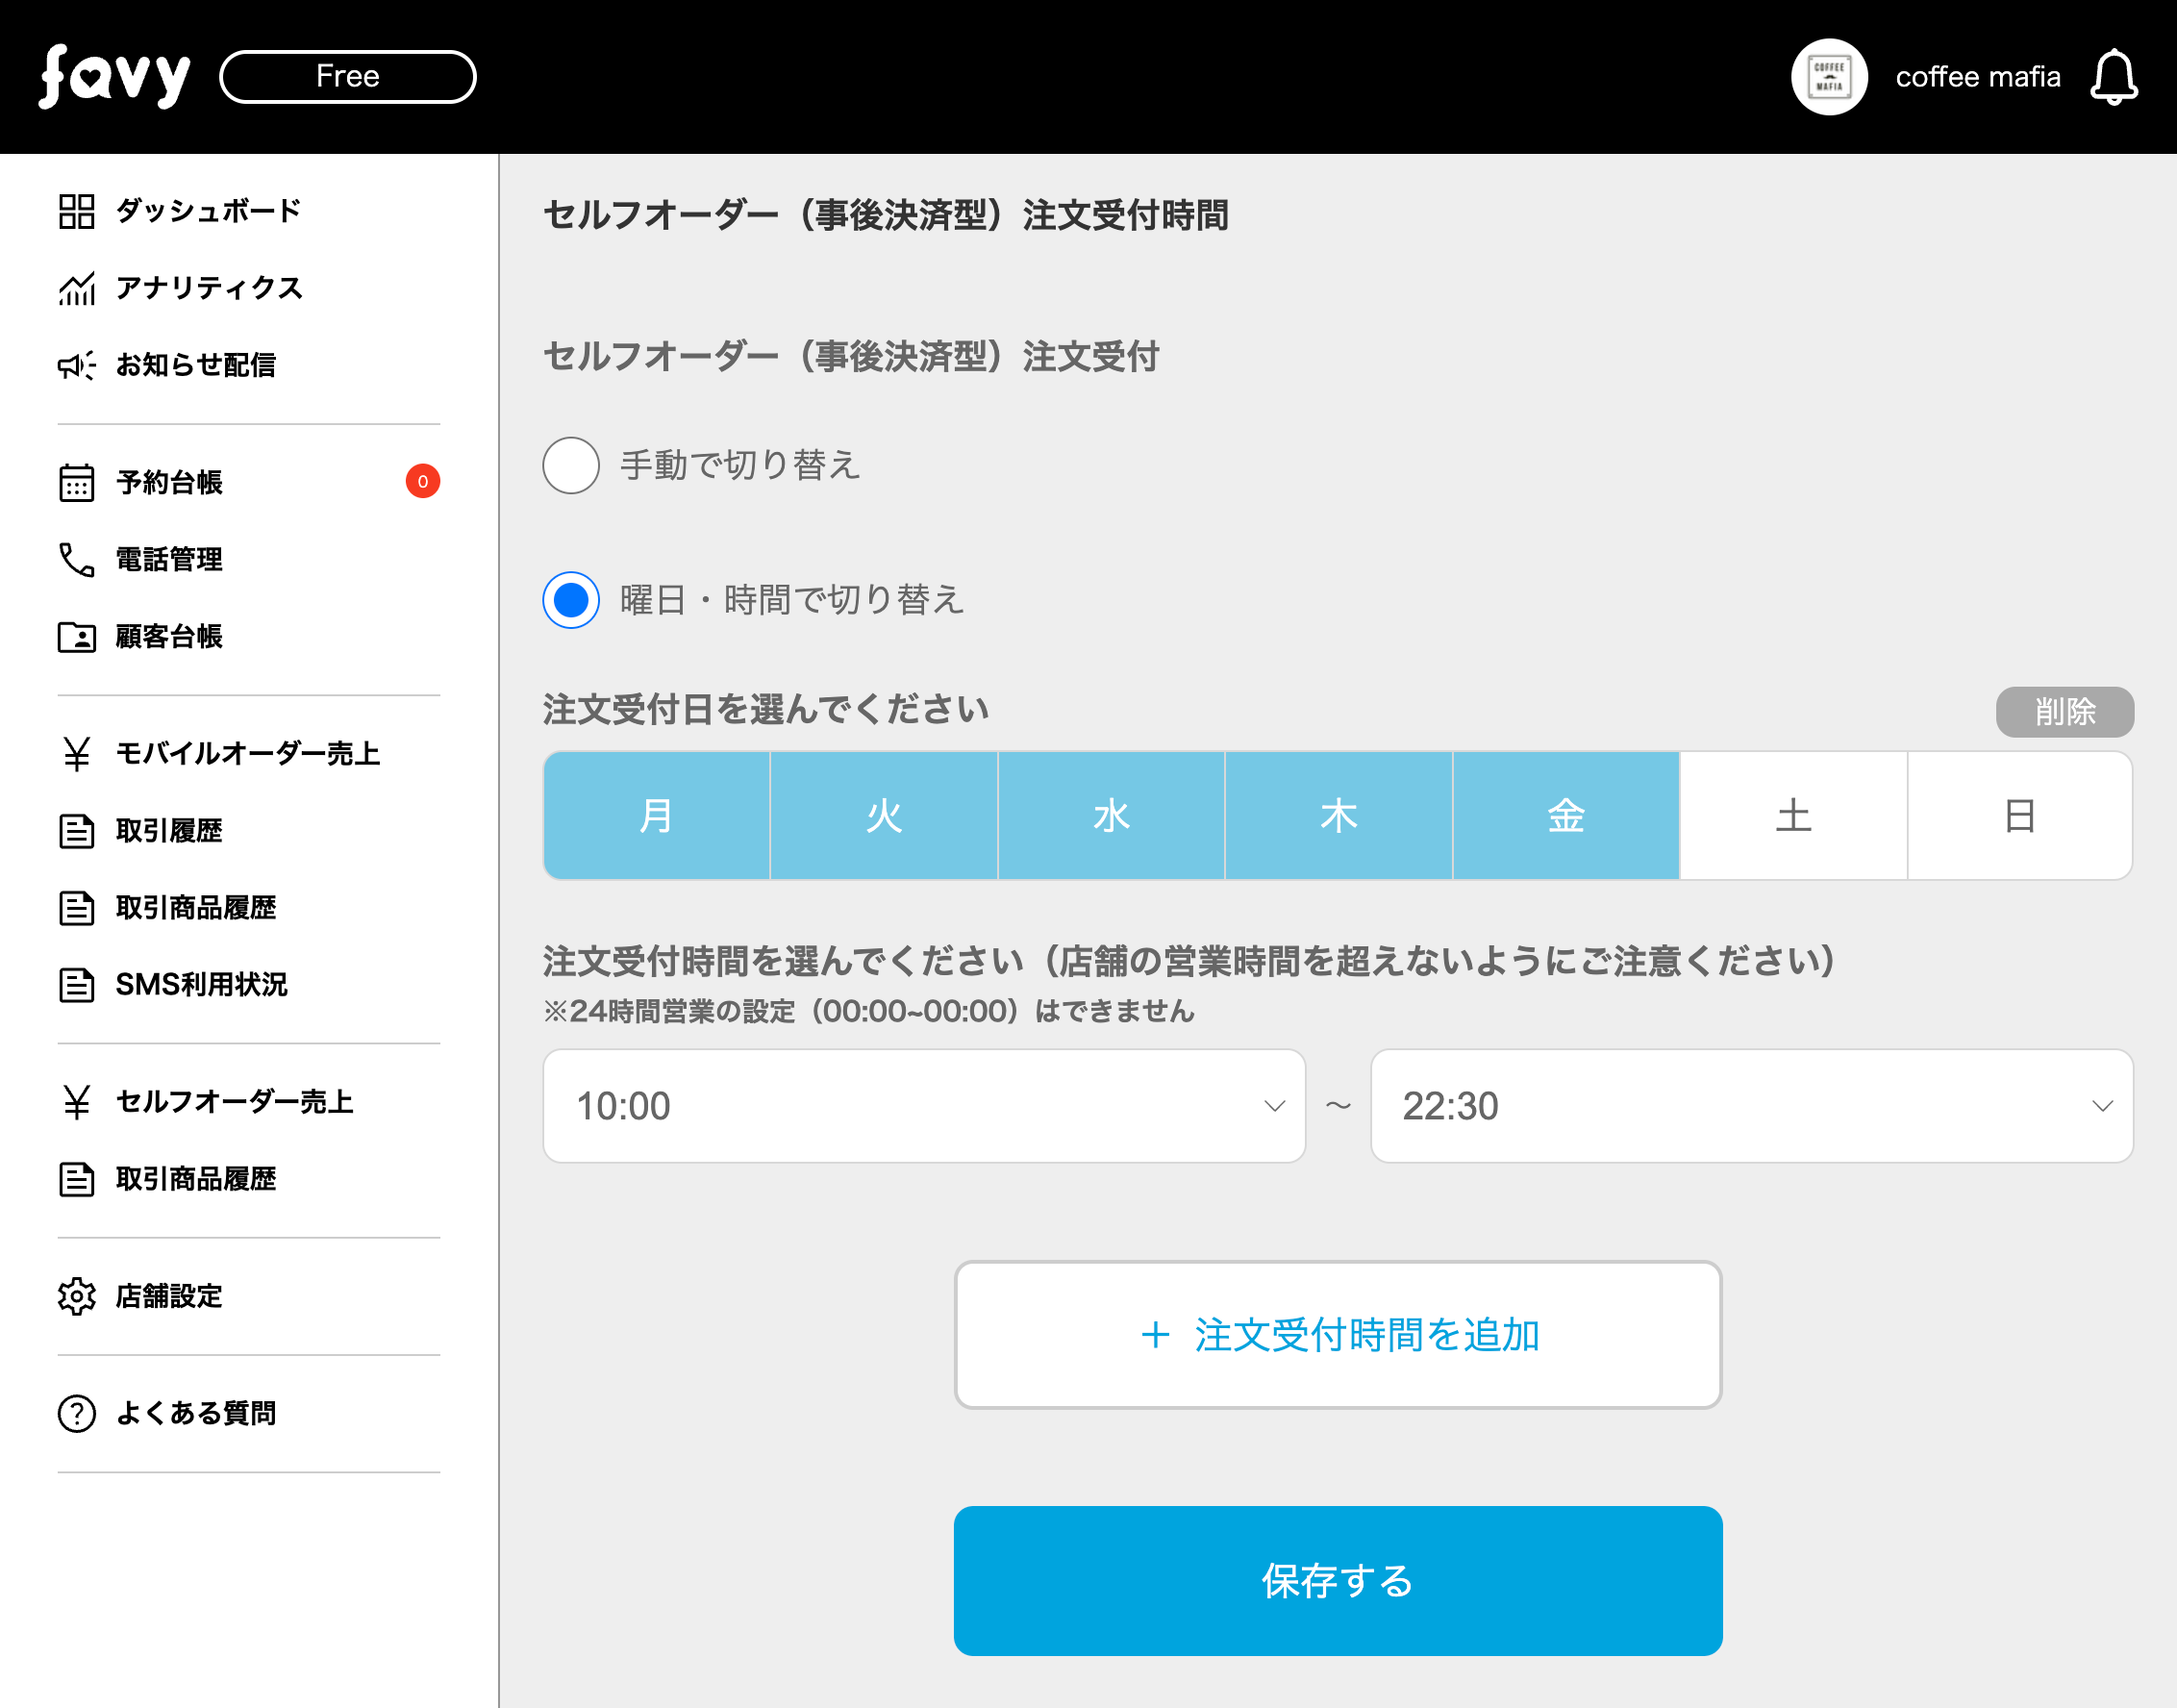Select the 手動で切り替え radio button
Viewport: 2177px width, 1708px height.
571,465
